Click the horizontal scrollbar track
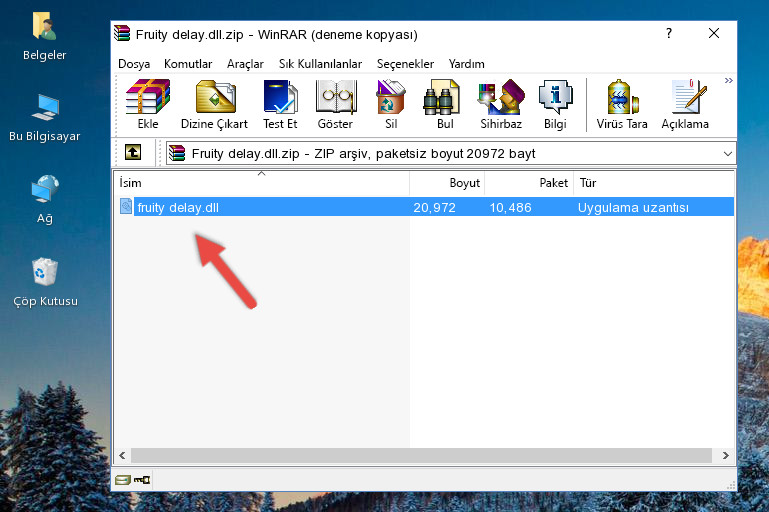 (421, 456)
